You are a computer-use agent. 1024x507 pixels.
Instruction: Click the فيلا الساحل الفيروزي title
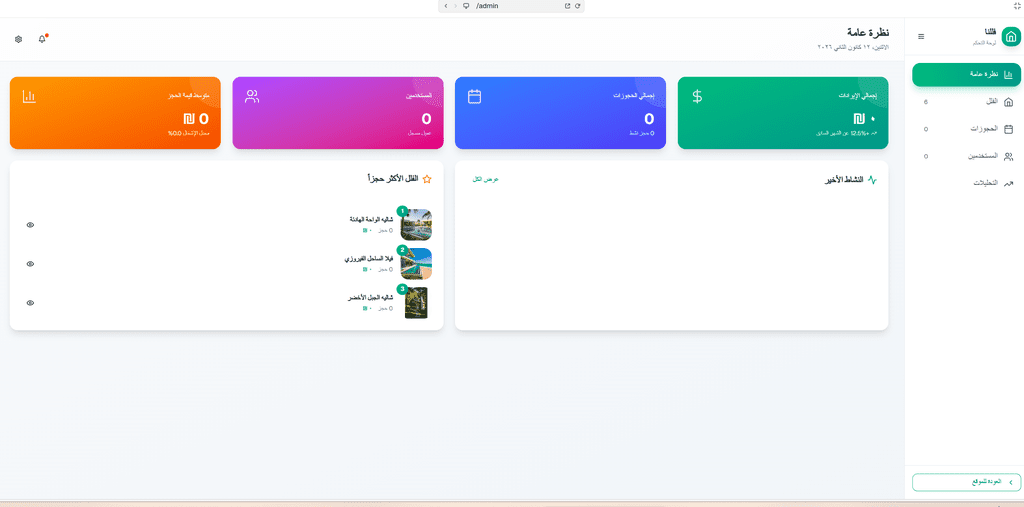click(x=368, y=259)
